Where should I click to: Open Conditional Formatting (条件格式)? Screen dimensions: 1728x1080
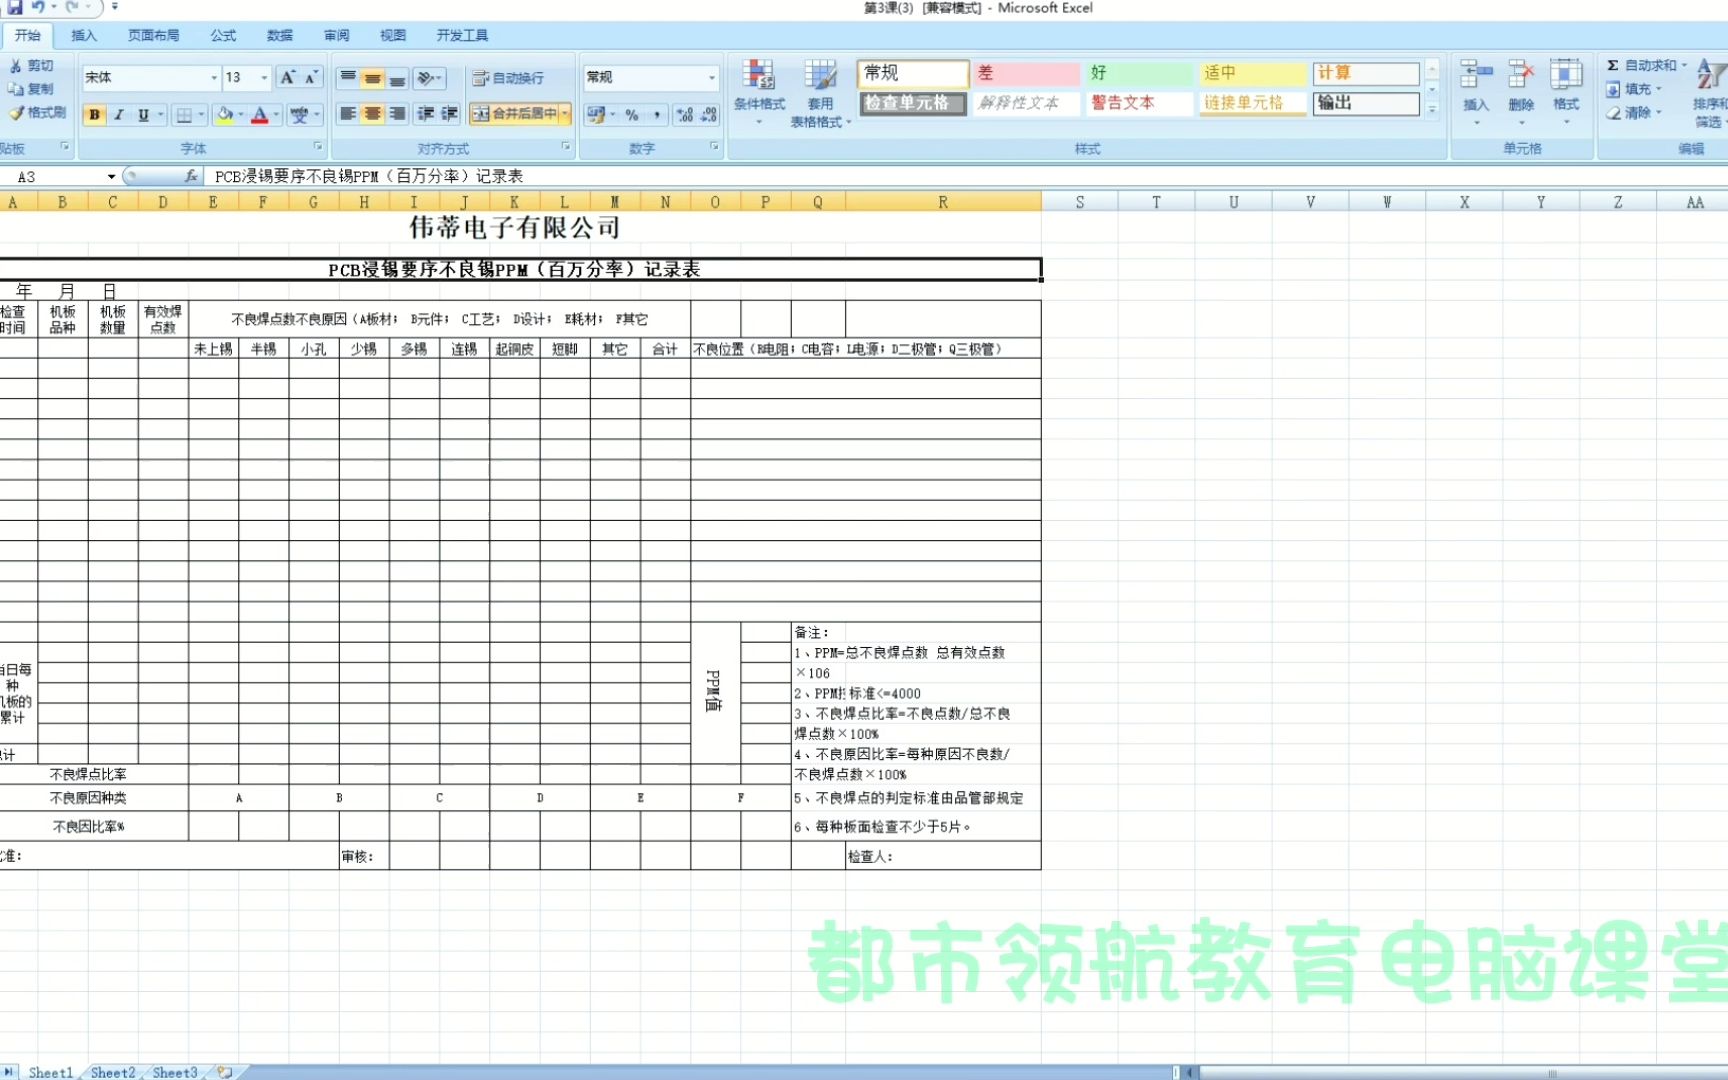click(x=759, y=92)
